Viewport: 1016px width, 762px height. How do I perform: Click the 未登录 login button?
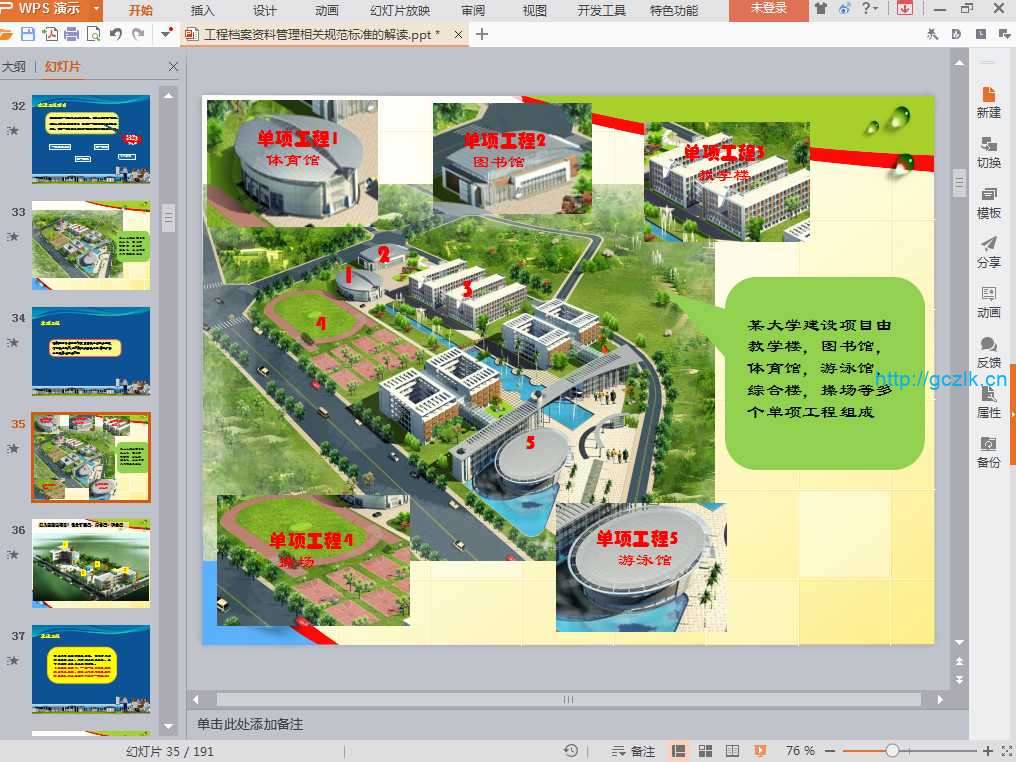pyautogui.click(x=768, y=9)
